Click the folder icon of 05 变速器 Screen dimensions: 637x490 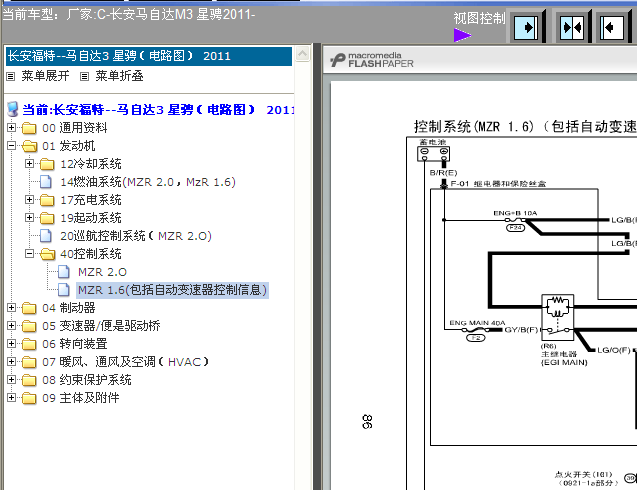pyautogui.click(x=29, y=326)
